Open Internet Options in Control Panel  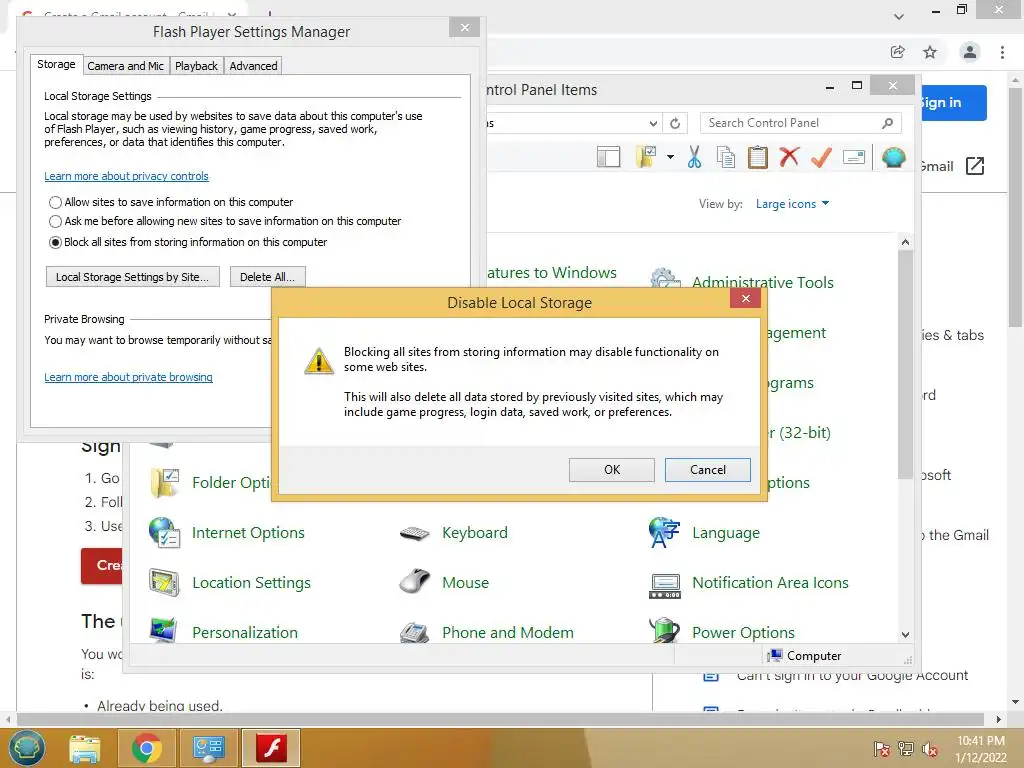(x=227, y=533)
